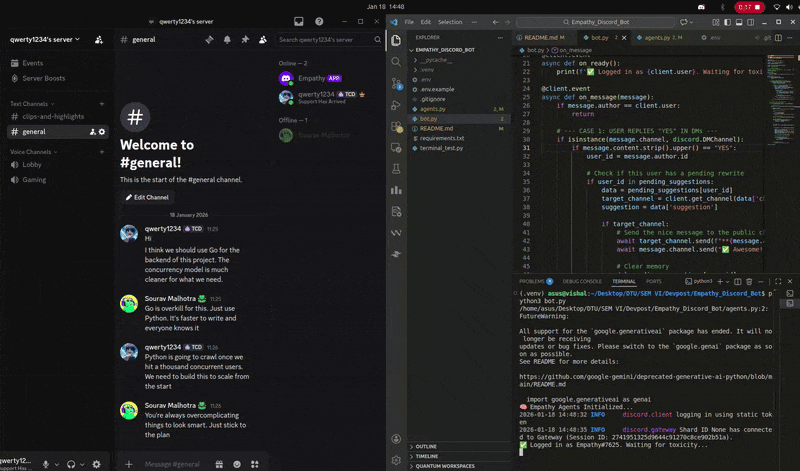Expand the OUTLINE section in Explorer
The image size is (800, 471).
tap(426, 447)
